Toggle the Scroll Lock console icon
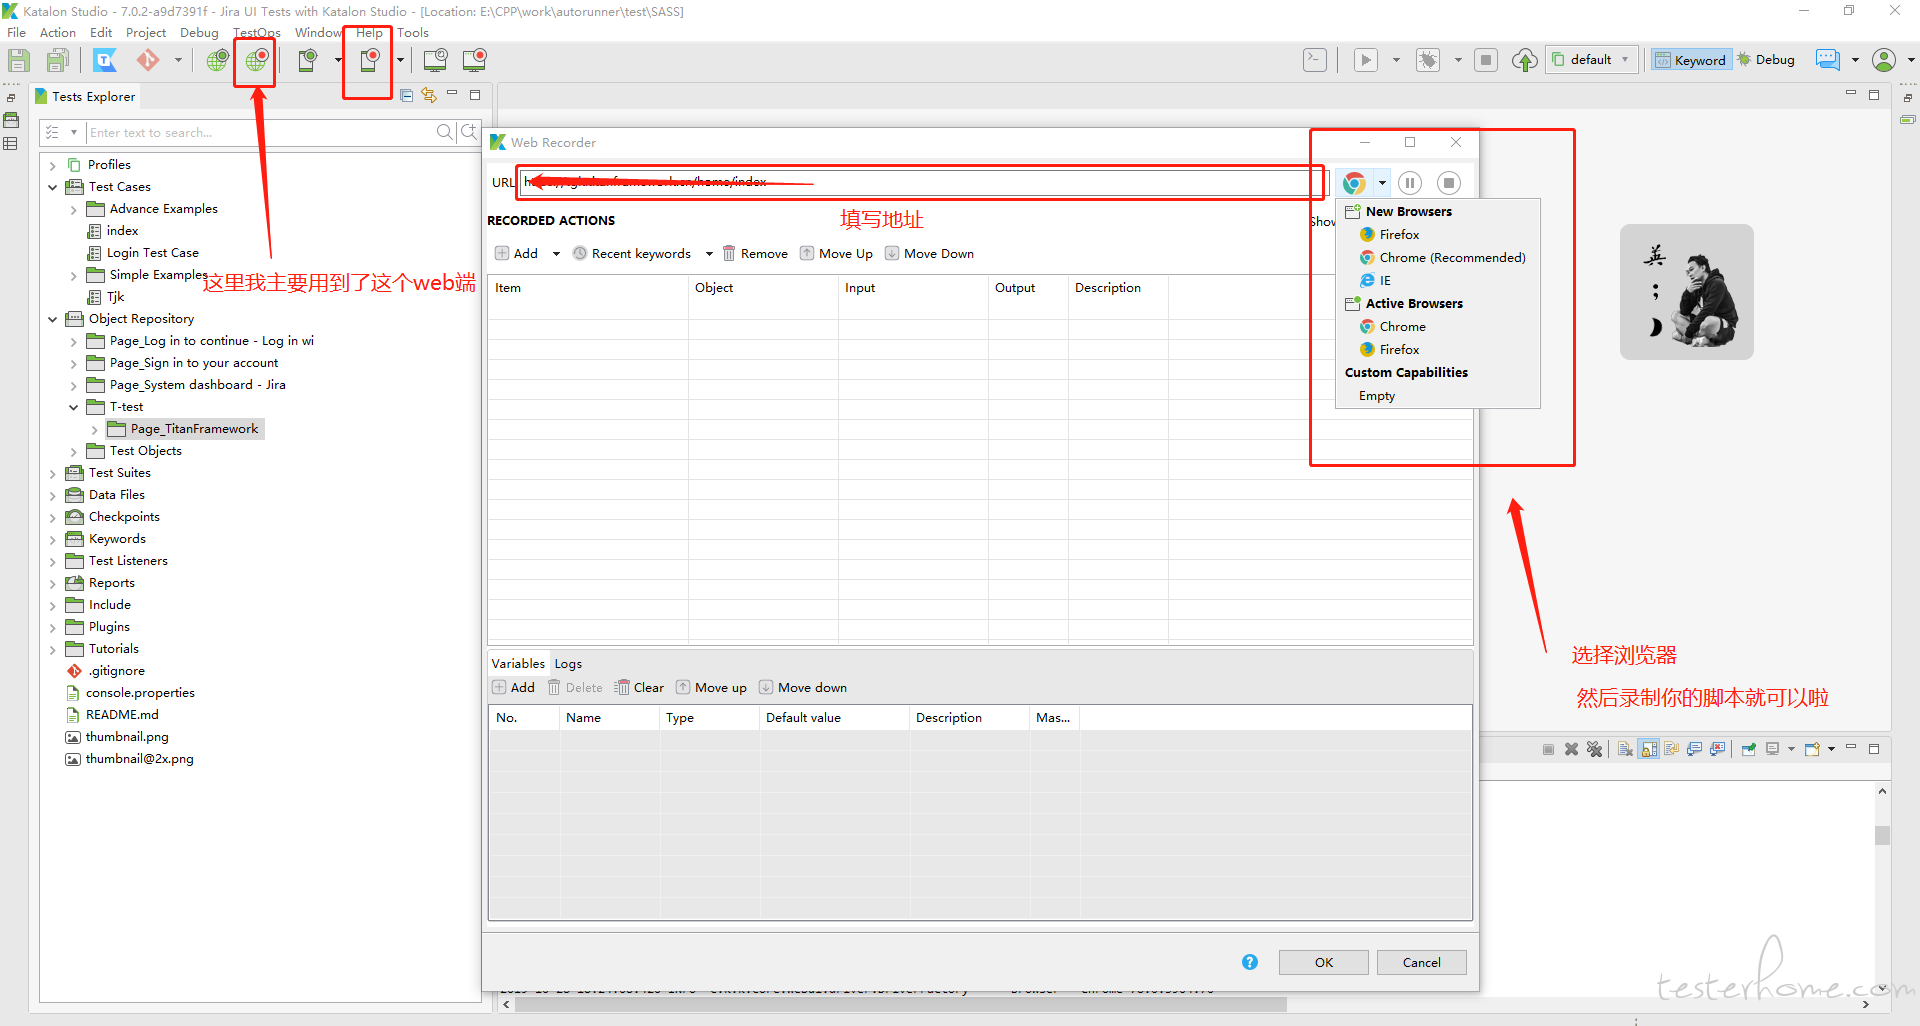The height and width of the screenshot is (1026, 1920). [1649, 749]
